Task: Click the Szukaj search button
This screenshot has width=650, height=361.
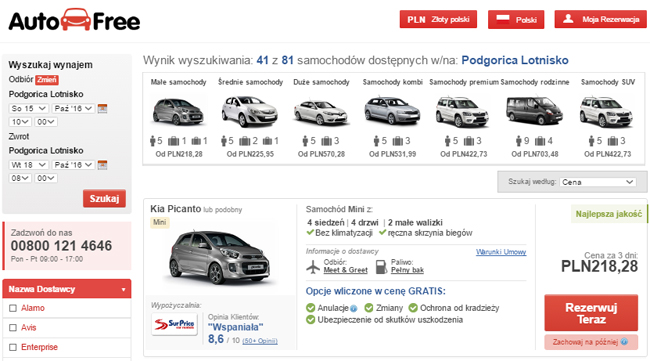Action: 104,199
